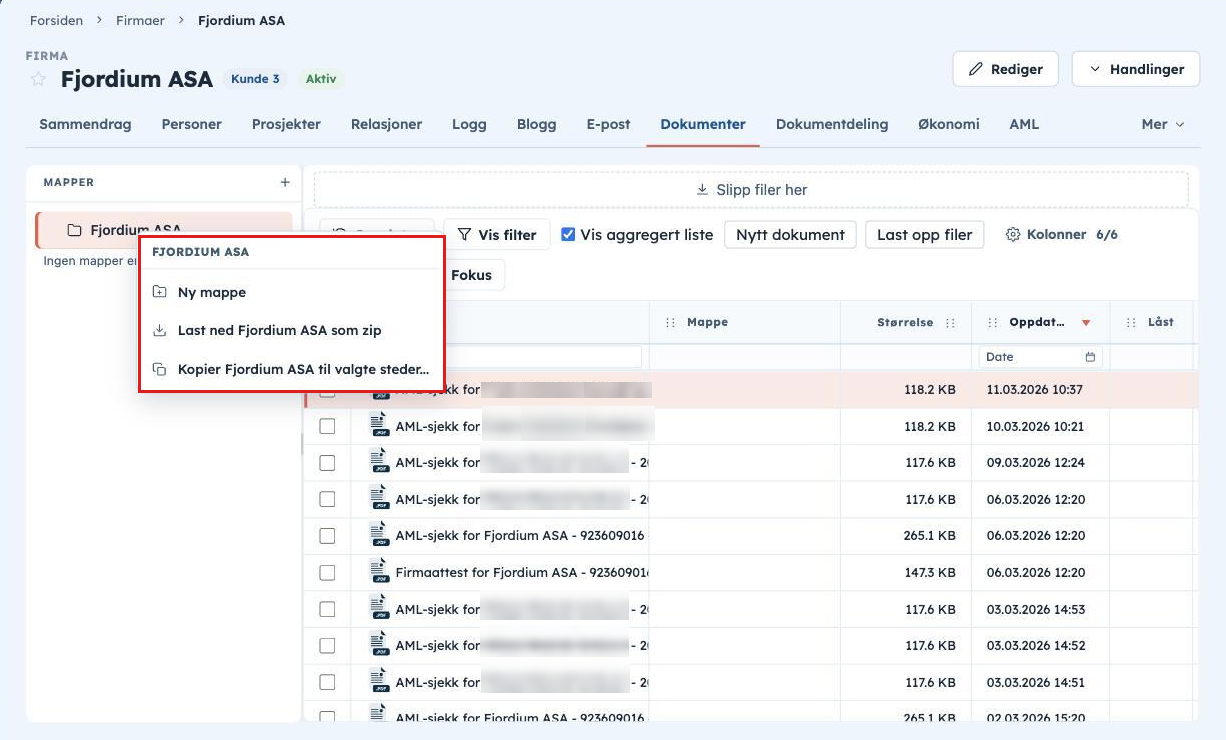This screenshot has height=740, width=1226.
Task: Go to the AML tab
Action: (x=1024, y=124)
